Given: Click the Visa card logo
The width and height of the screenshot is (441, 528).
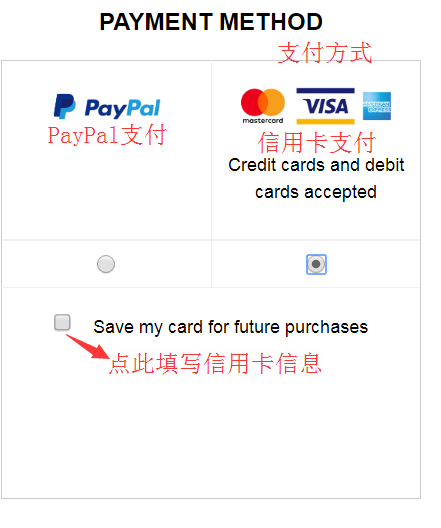Looking at the screenshot, I should click(x=325, y=106).
